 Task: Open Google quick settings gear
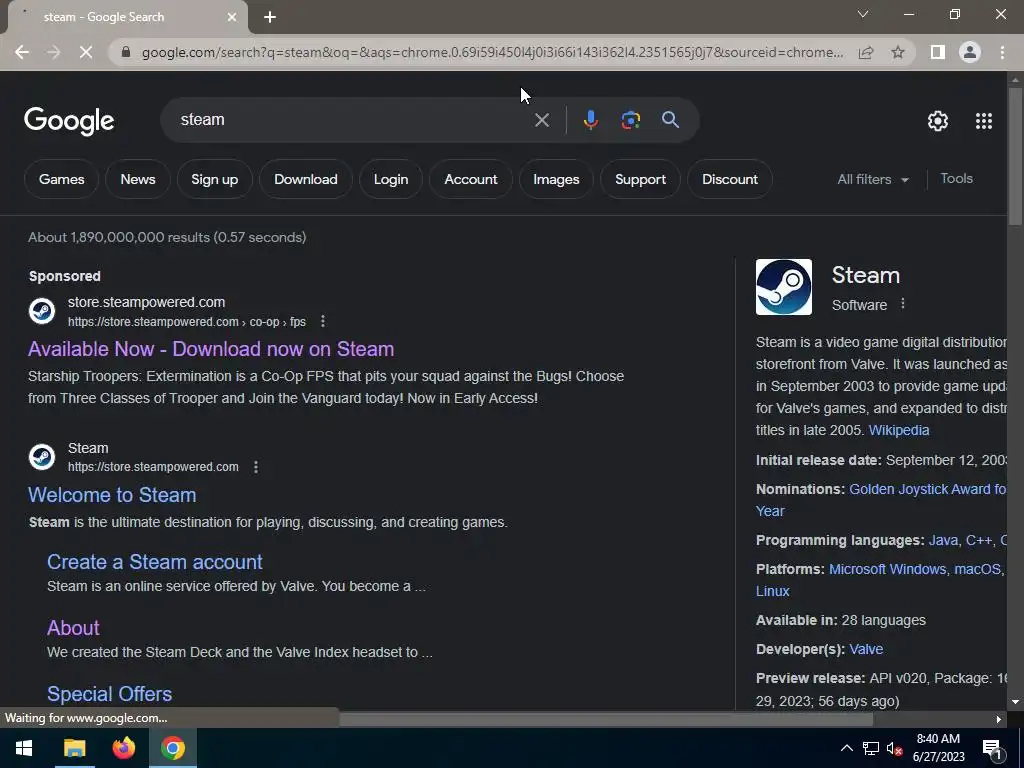pos(938,121)
